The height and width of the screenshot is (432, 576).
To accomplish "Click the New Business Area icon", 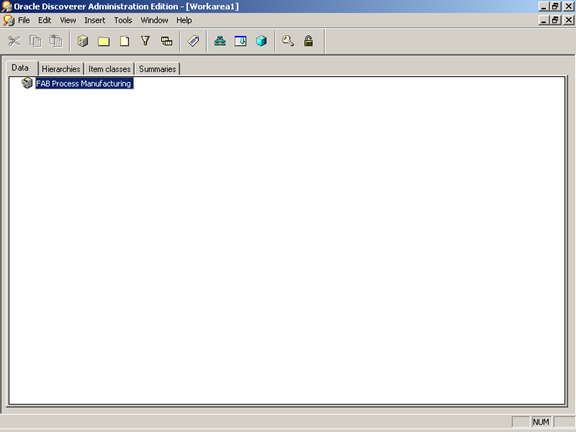I will point(83,41).
